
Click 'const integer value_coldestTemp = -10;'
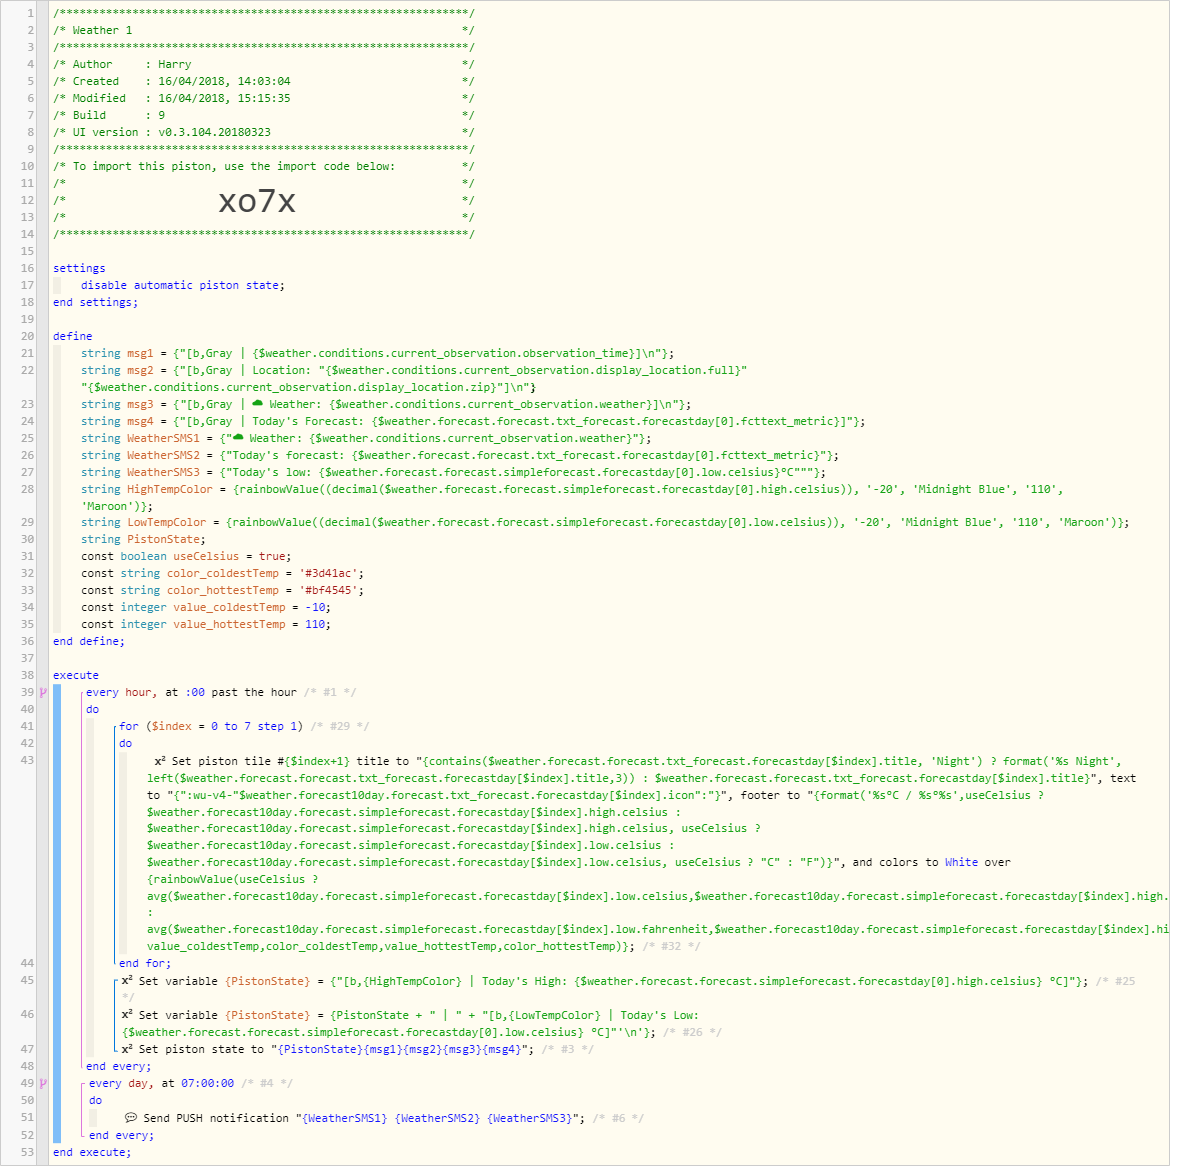point(206,610)
